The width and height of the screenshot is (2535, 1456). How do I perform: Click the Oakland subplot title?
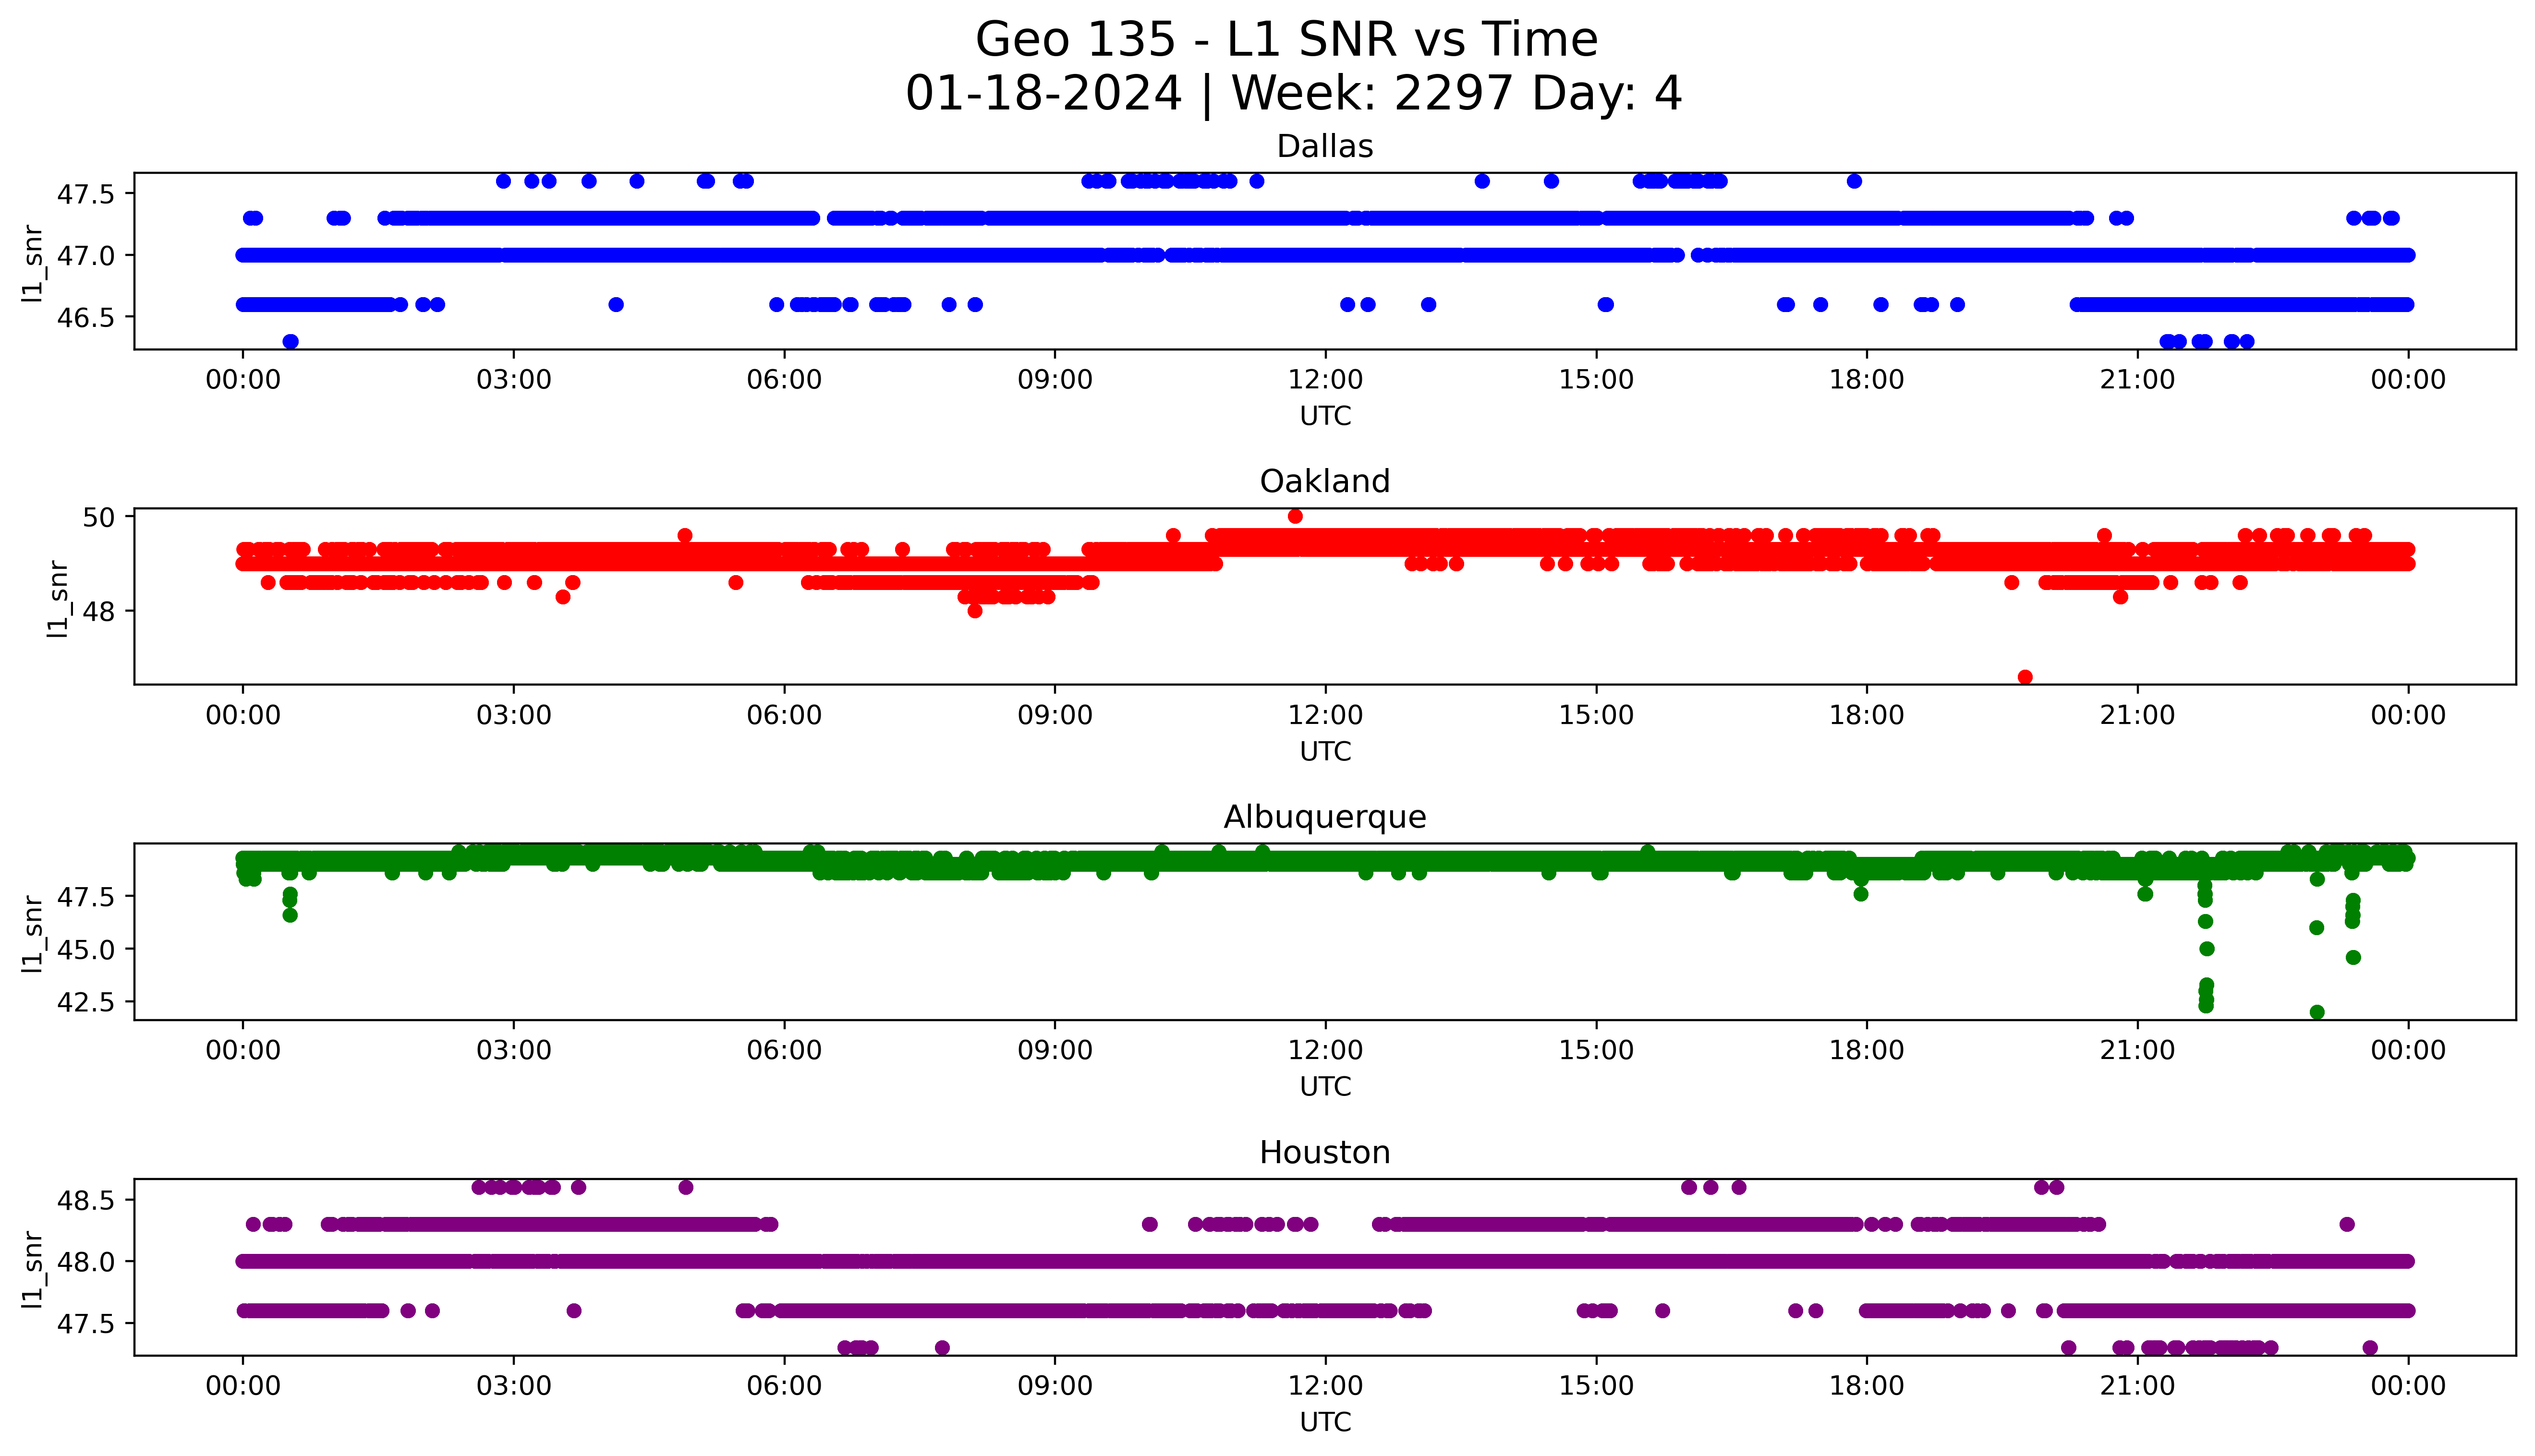(1324, 482)
